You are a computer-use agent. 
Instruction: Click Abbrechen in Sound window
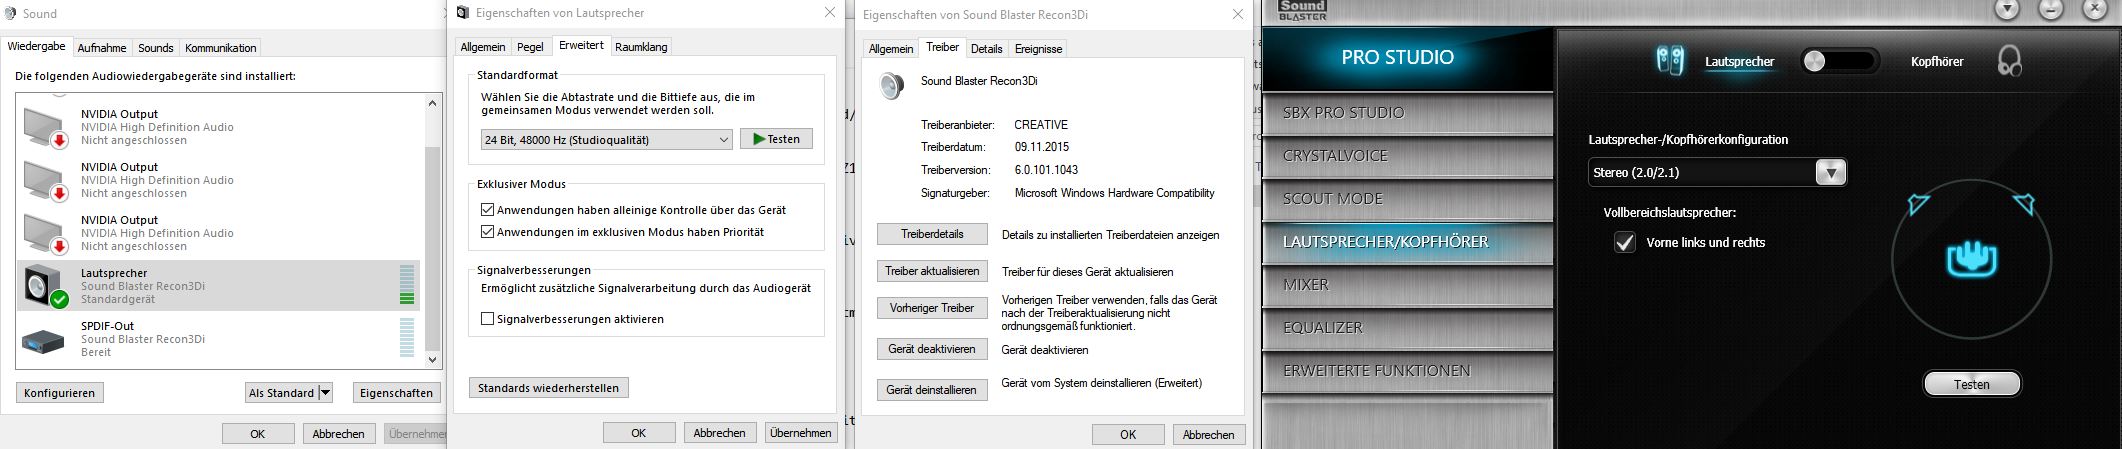click(x=338, y=434)
